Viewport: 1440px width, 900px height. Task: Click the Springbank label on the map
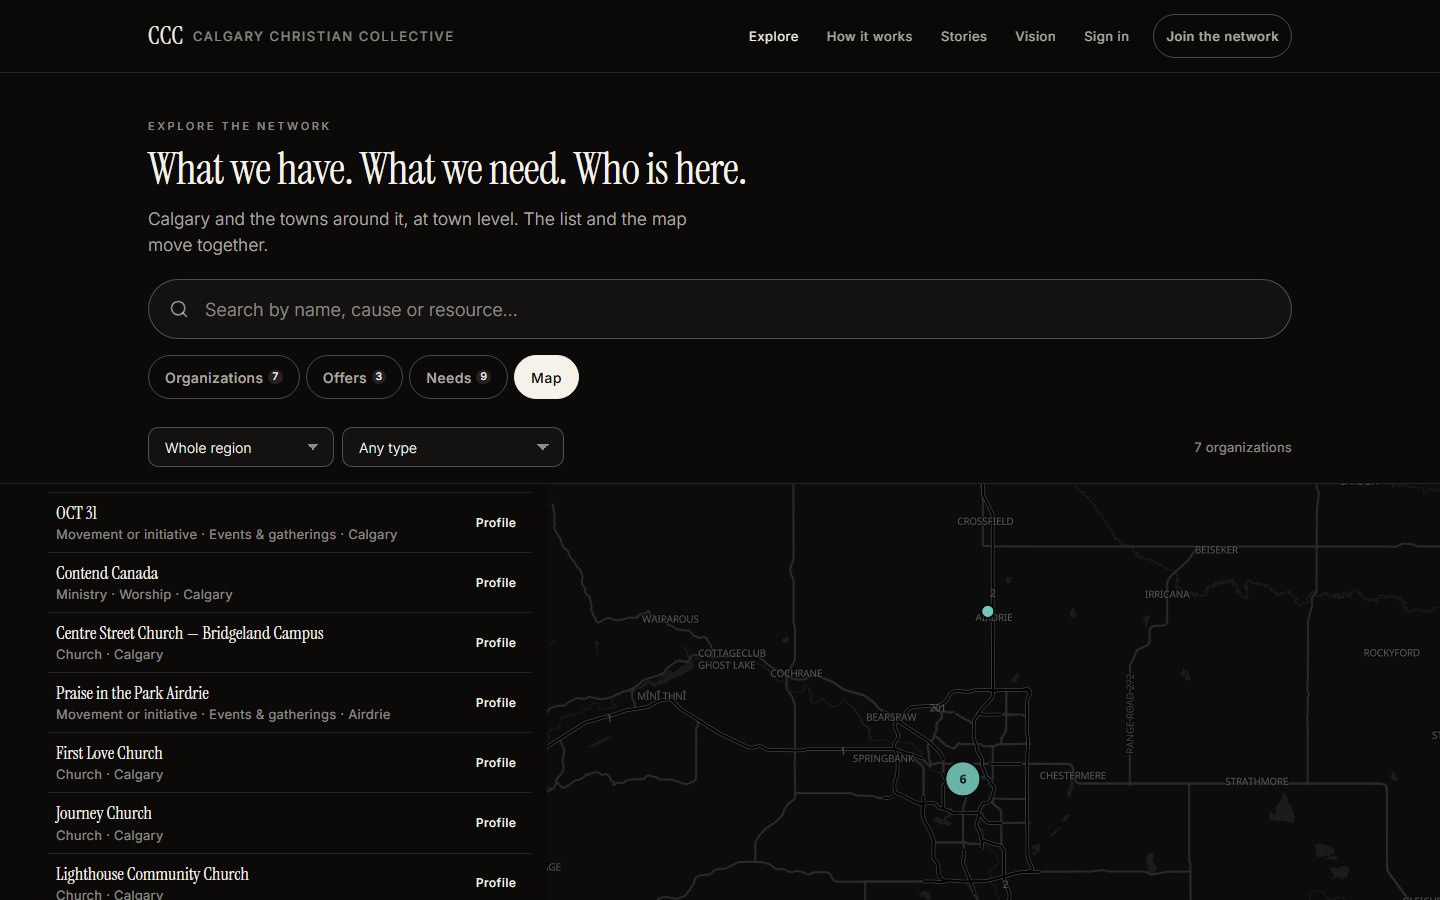(883, 759)
